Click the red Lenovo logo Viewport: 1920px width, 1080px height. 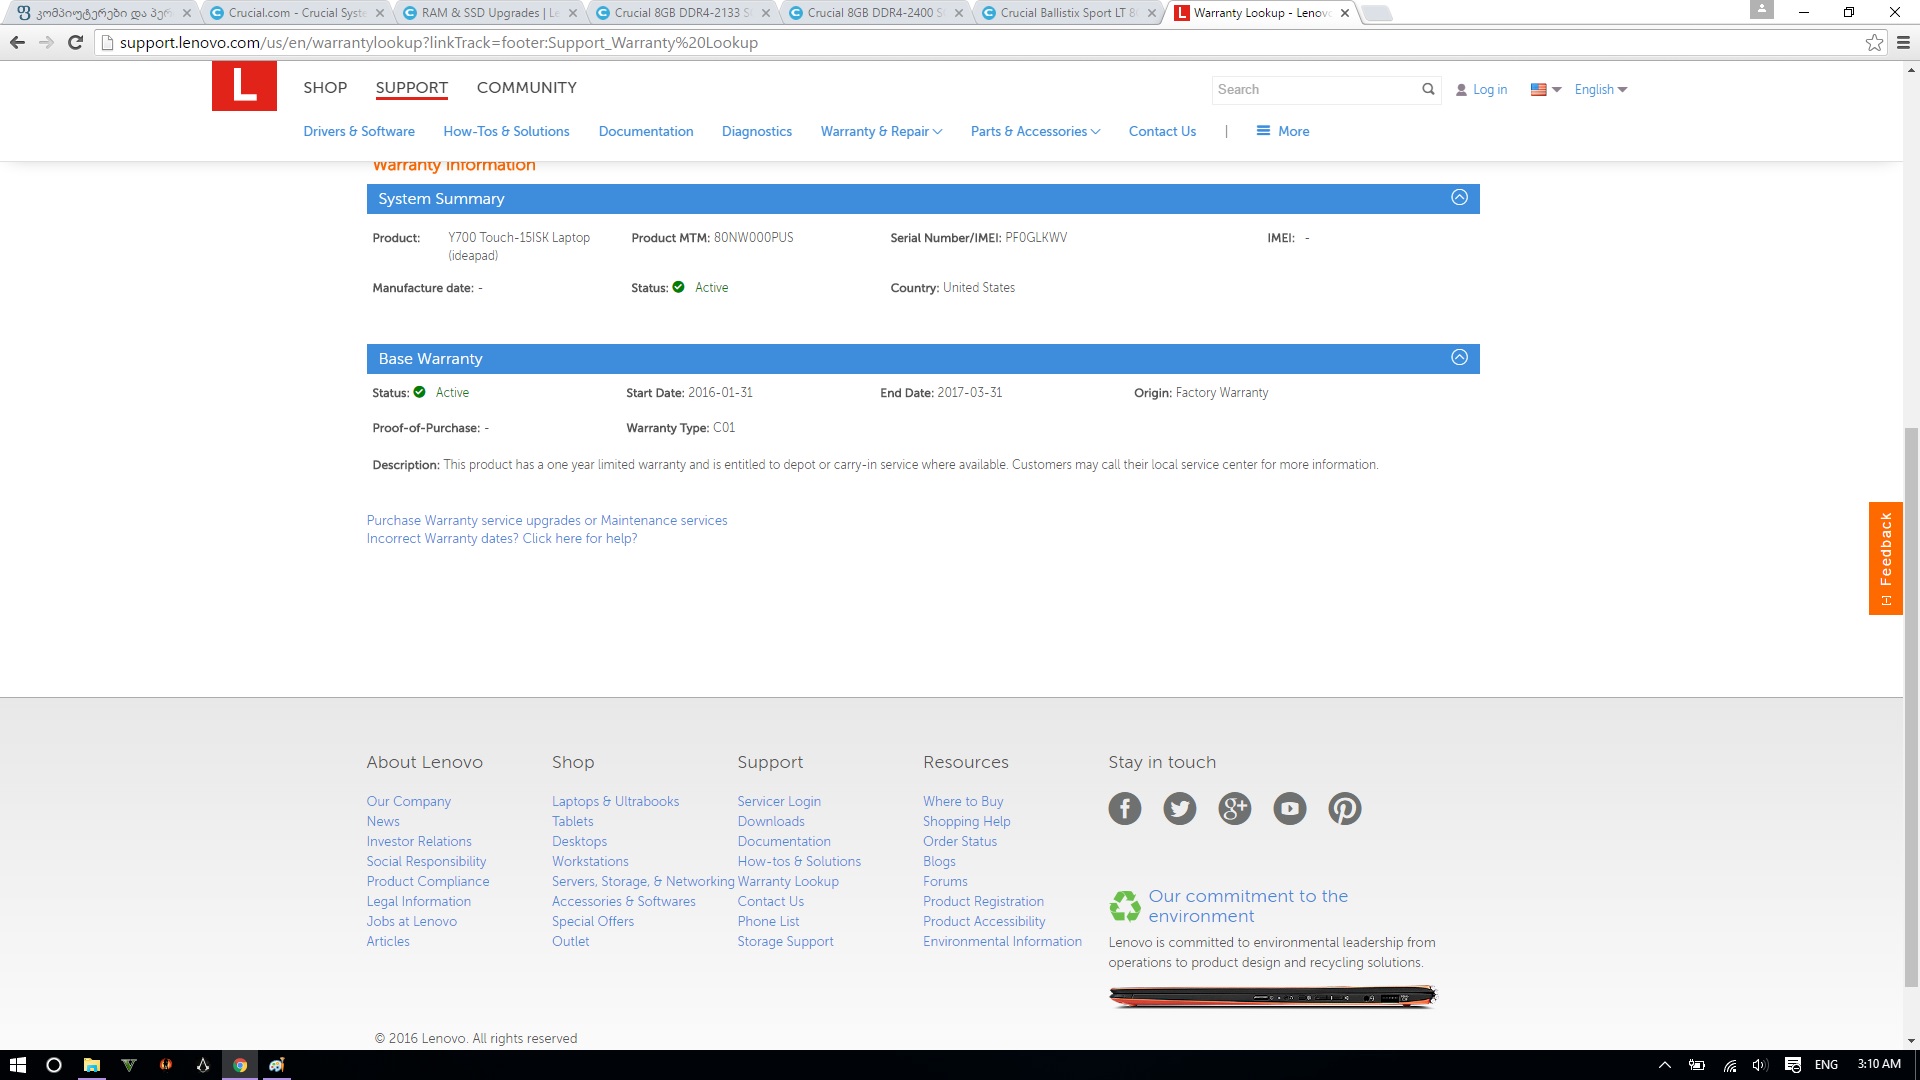(244, 86)
